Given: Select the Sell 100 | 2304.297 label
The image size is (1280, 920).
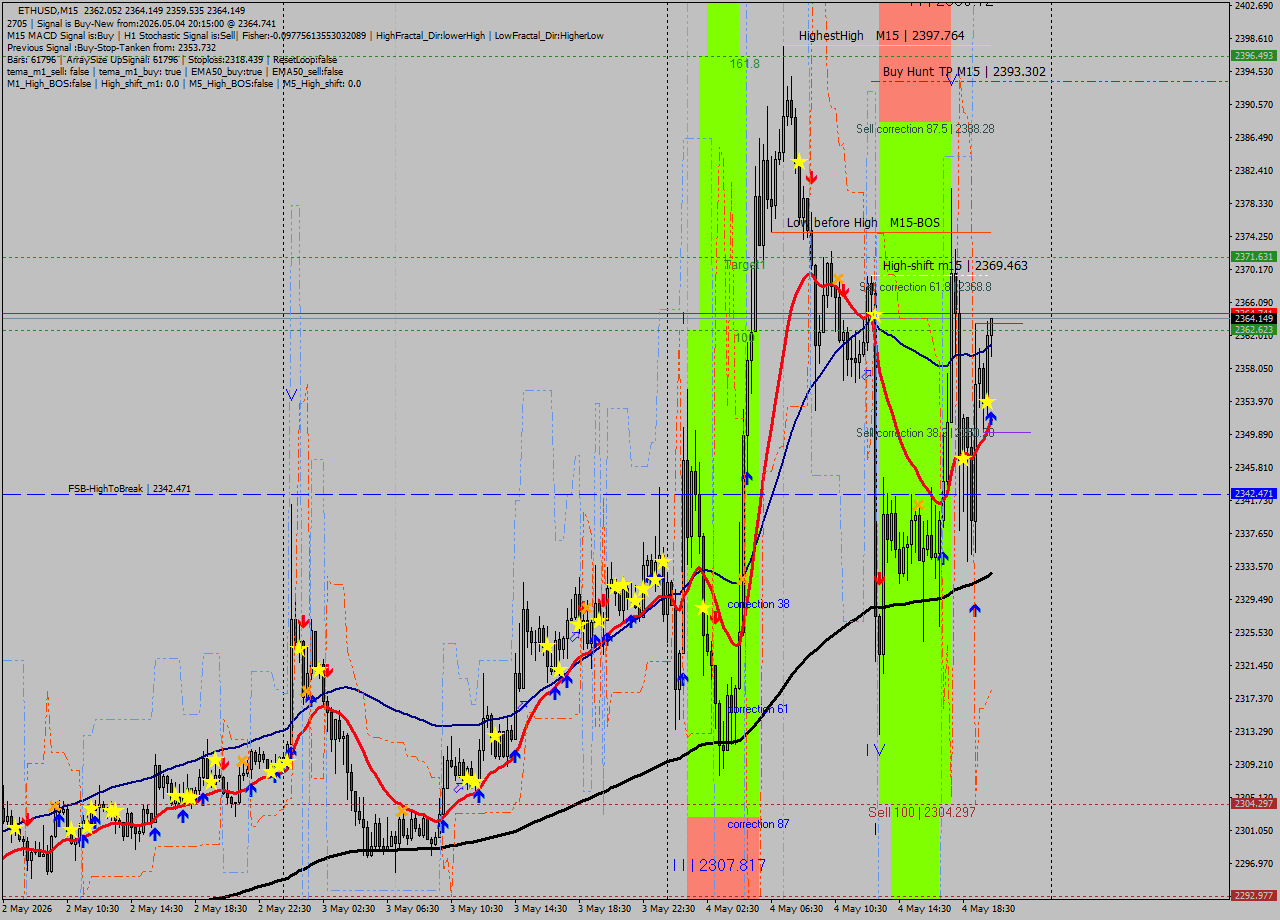Looking at the screenshot, I should 921,811.
